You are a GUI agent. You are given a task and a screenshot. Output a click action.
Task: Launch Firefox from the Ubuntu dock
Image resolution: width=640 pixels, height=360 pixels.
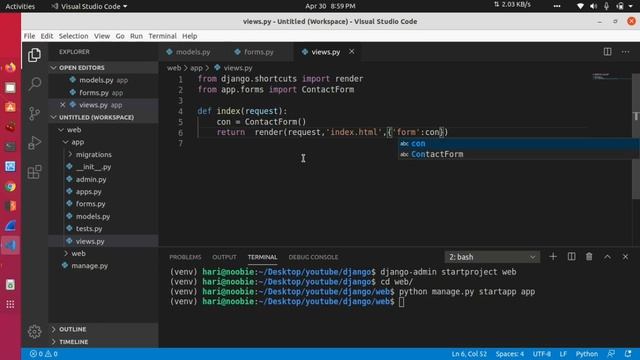click(10, 67)
